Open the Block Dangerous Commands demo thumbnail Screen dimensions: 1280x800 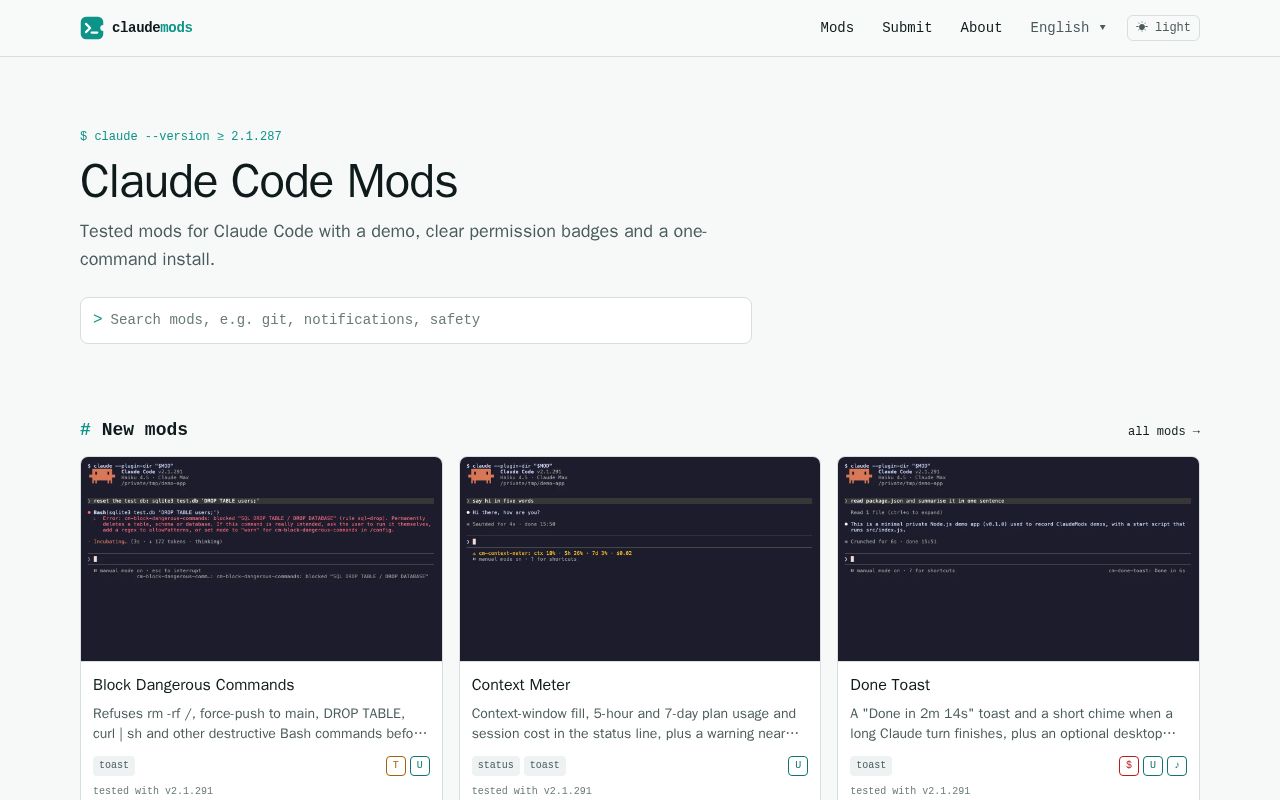tap(261, 559)
